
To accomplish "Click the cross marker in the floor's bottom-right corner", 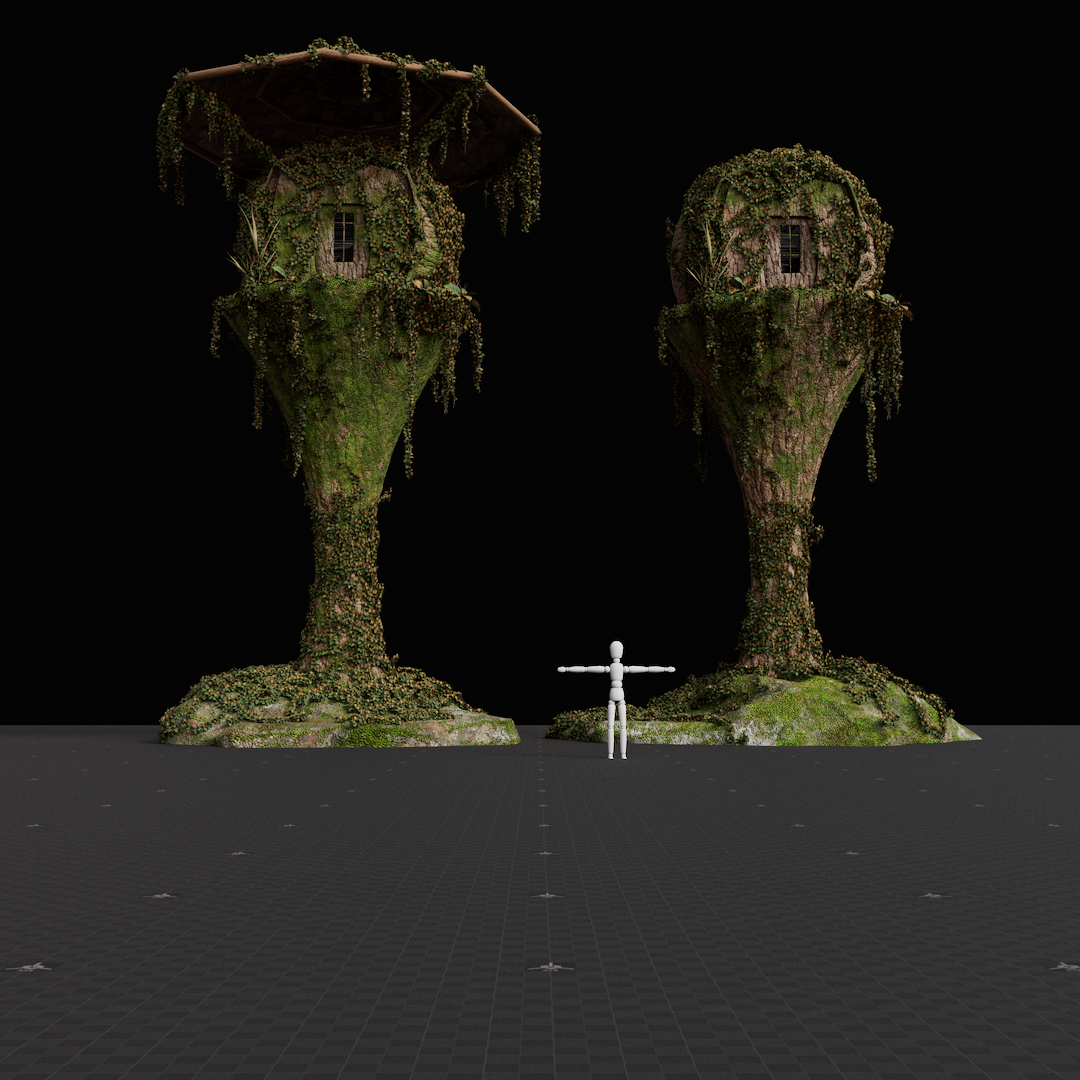I will click(1064, 967).
